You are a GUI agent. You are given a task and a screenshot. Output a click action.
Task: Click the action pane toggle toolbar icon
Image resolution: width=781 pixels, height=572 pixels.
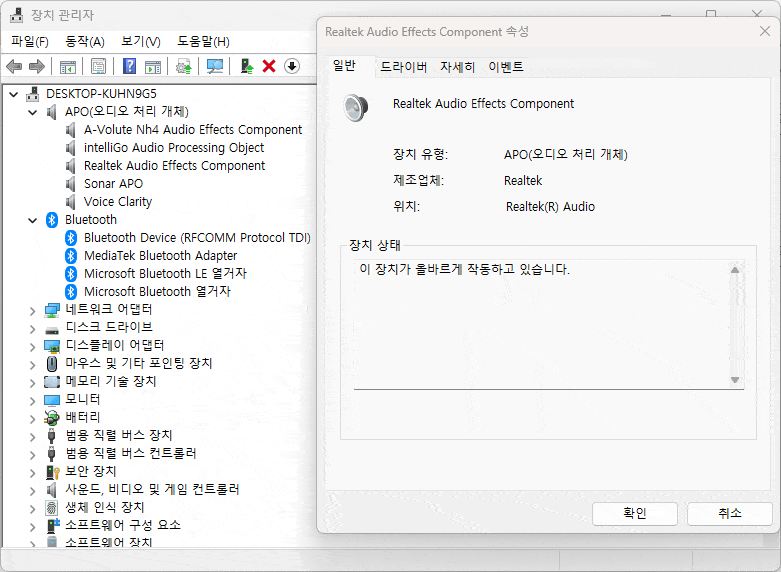153,66
